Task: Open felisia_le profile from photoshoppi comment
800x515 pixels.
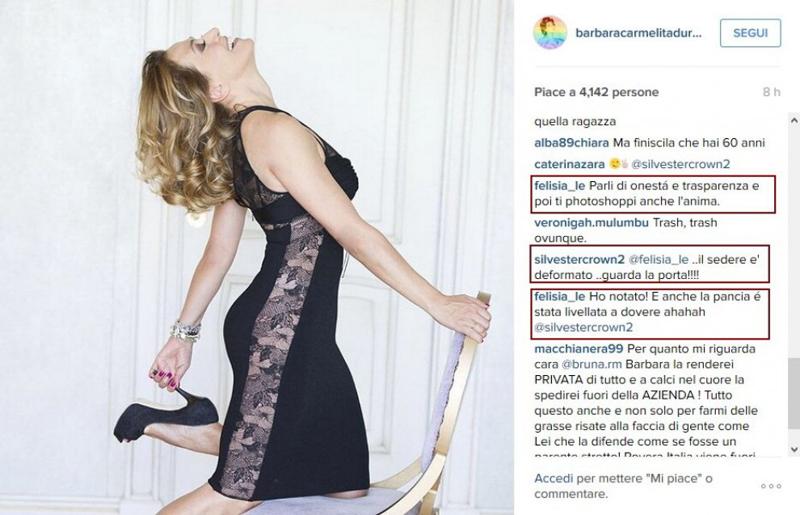Action: [x=560, y=186]
